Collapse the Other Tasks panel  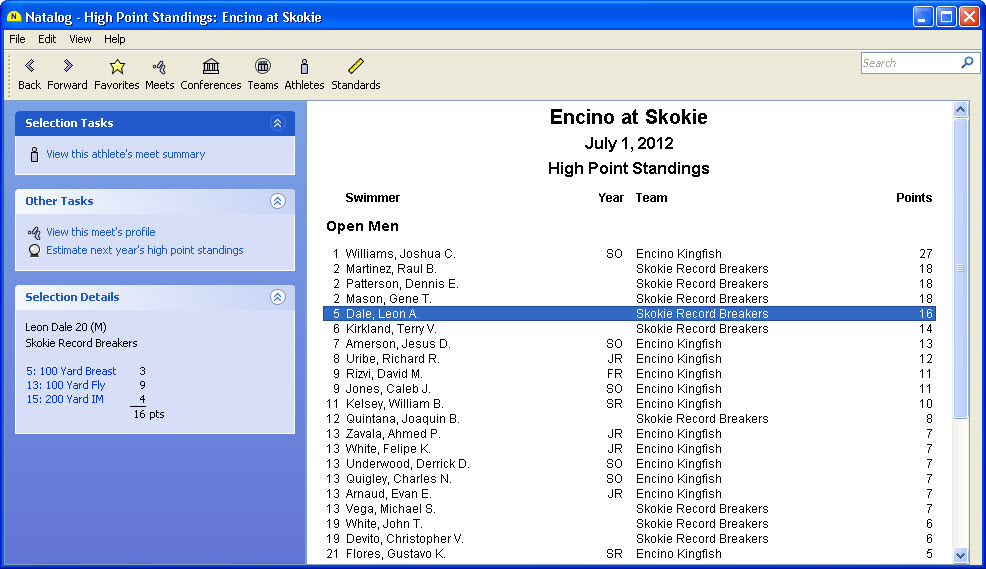click(x=278, y=201)
